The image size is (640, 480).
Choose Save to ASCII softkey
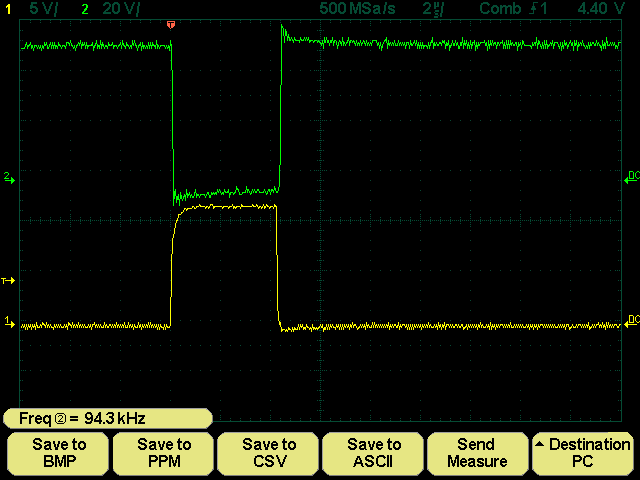pyautogui.click(x=373, y=453)
